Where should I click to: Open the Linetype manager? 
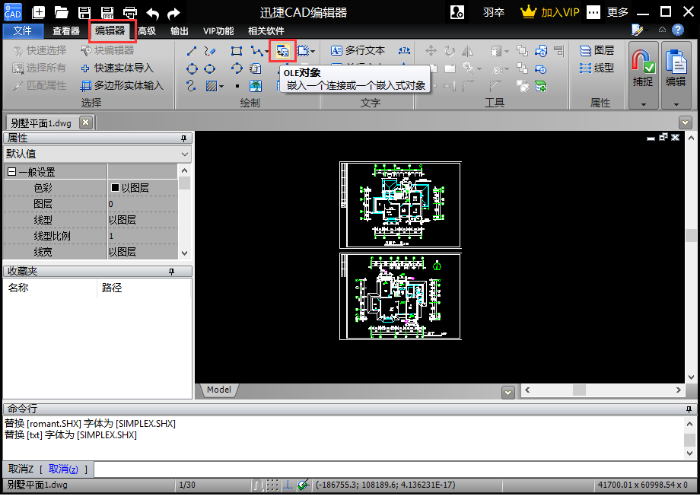(597, 68)
